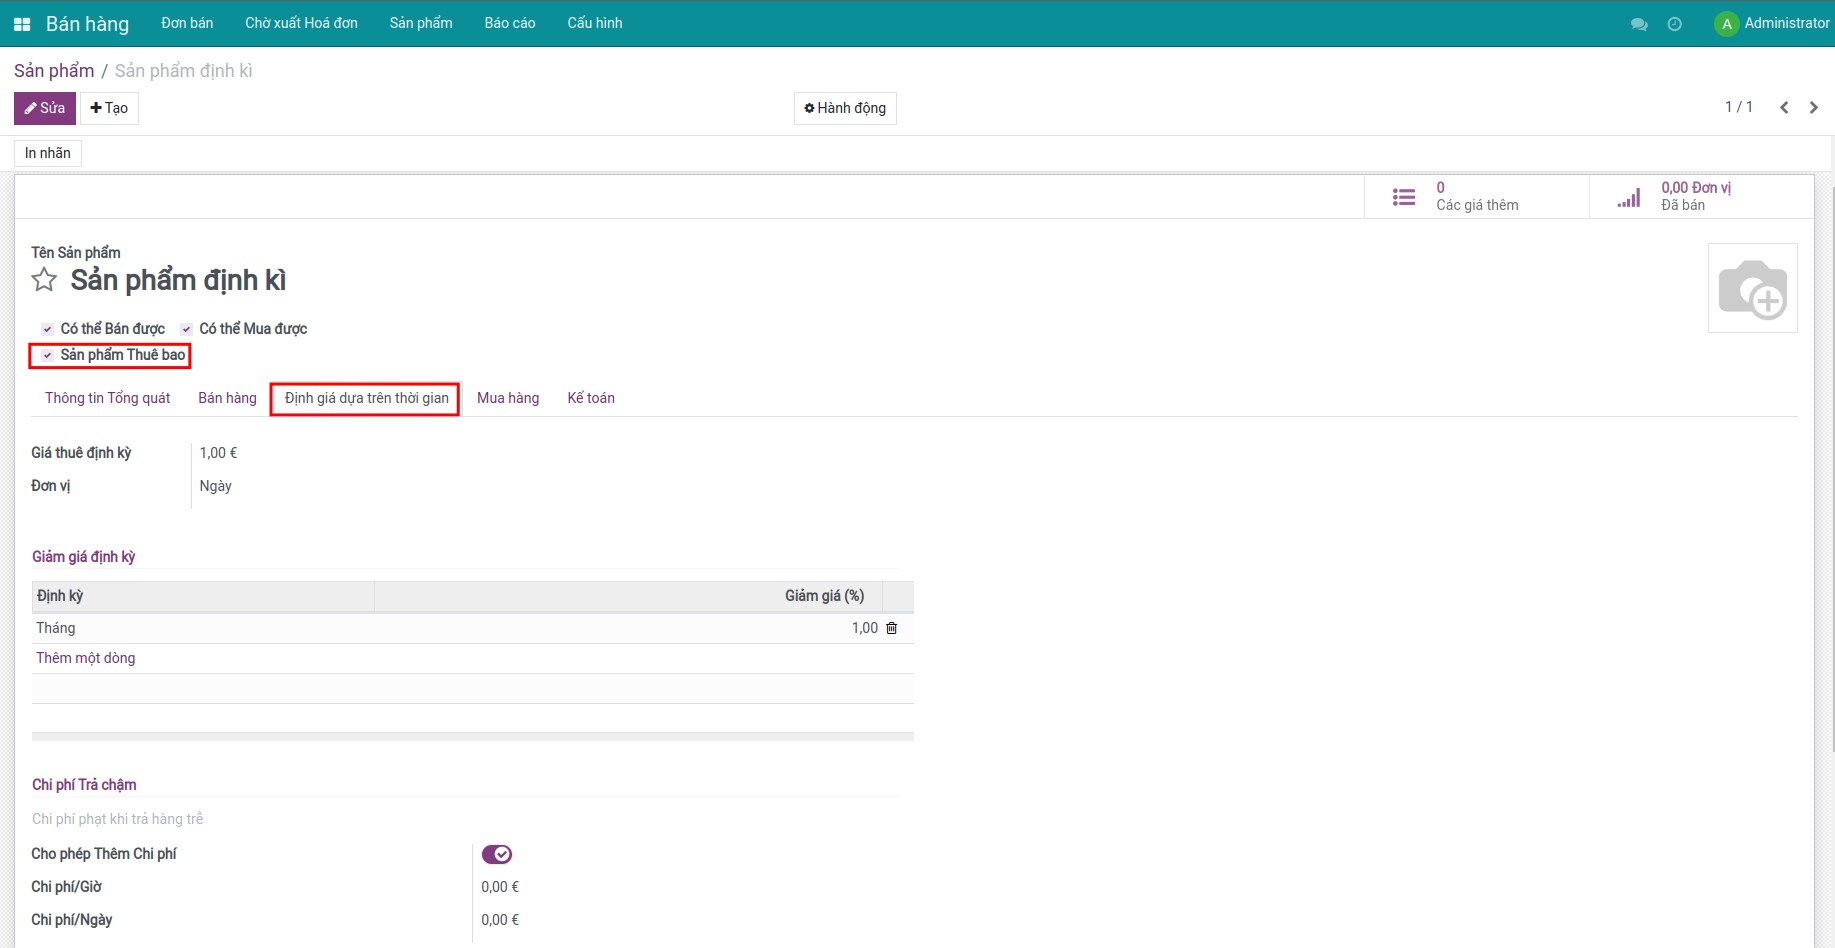This screenshot has height=948, width=1835.
Task: Open the activities clock icon
Action: click(x=1675, y=24)
